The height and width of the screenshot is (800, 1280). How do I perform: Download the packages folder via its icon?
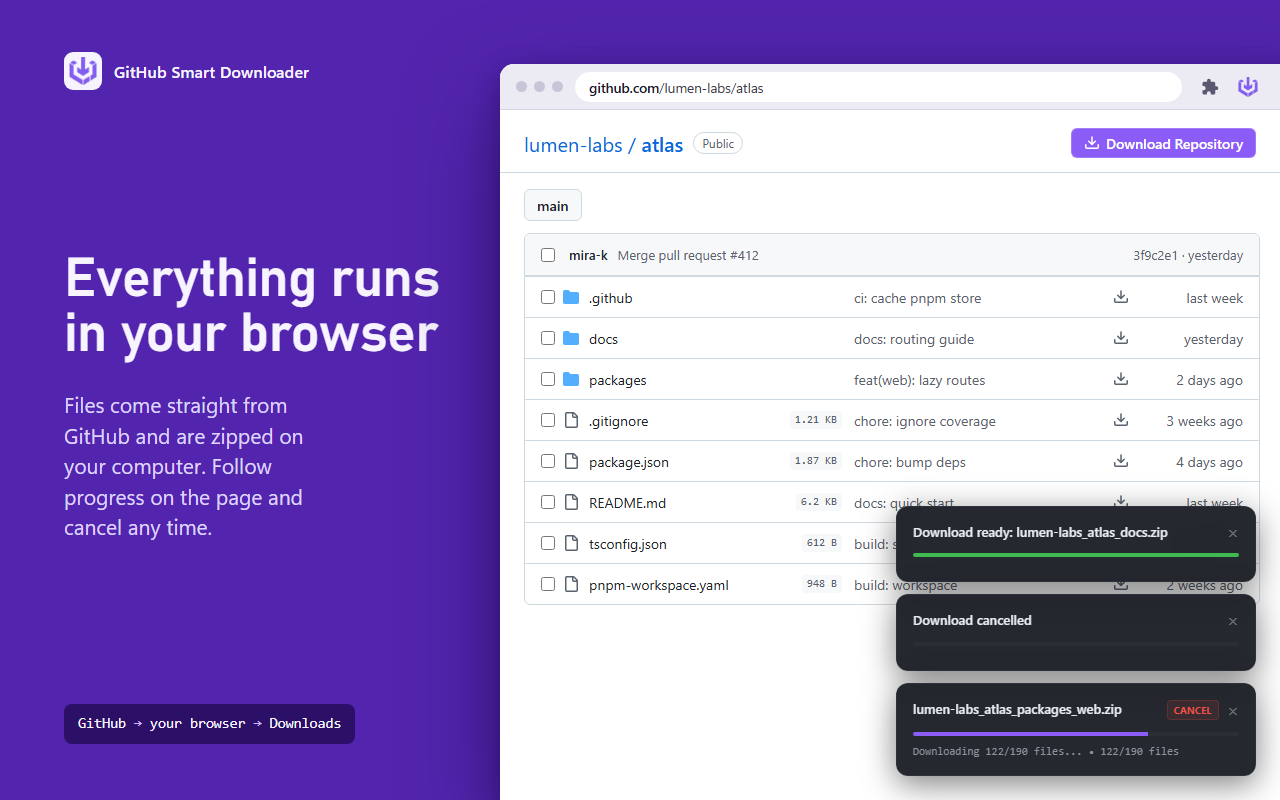coord(1121,379)
